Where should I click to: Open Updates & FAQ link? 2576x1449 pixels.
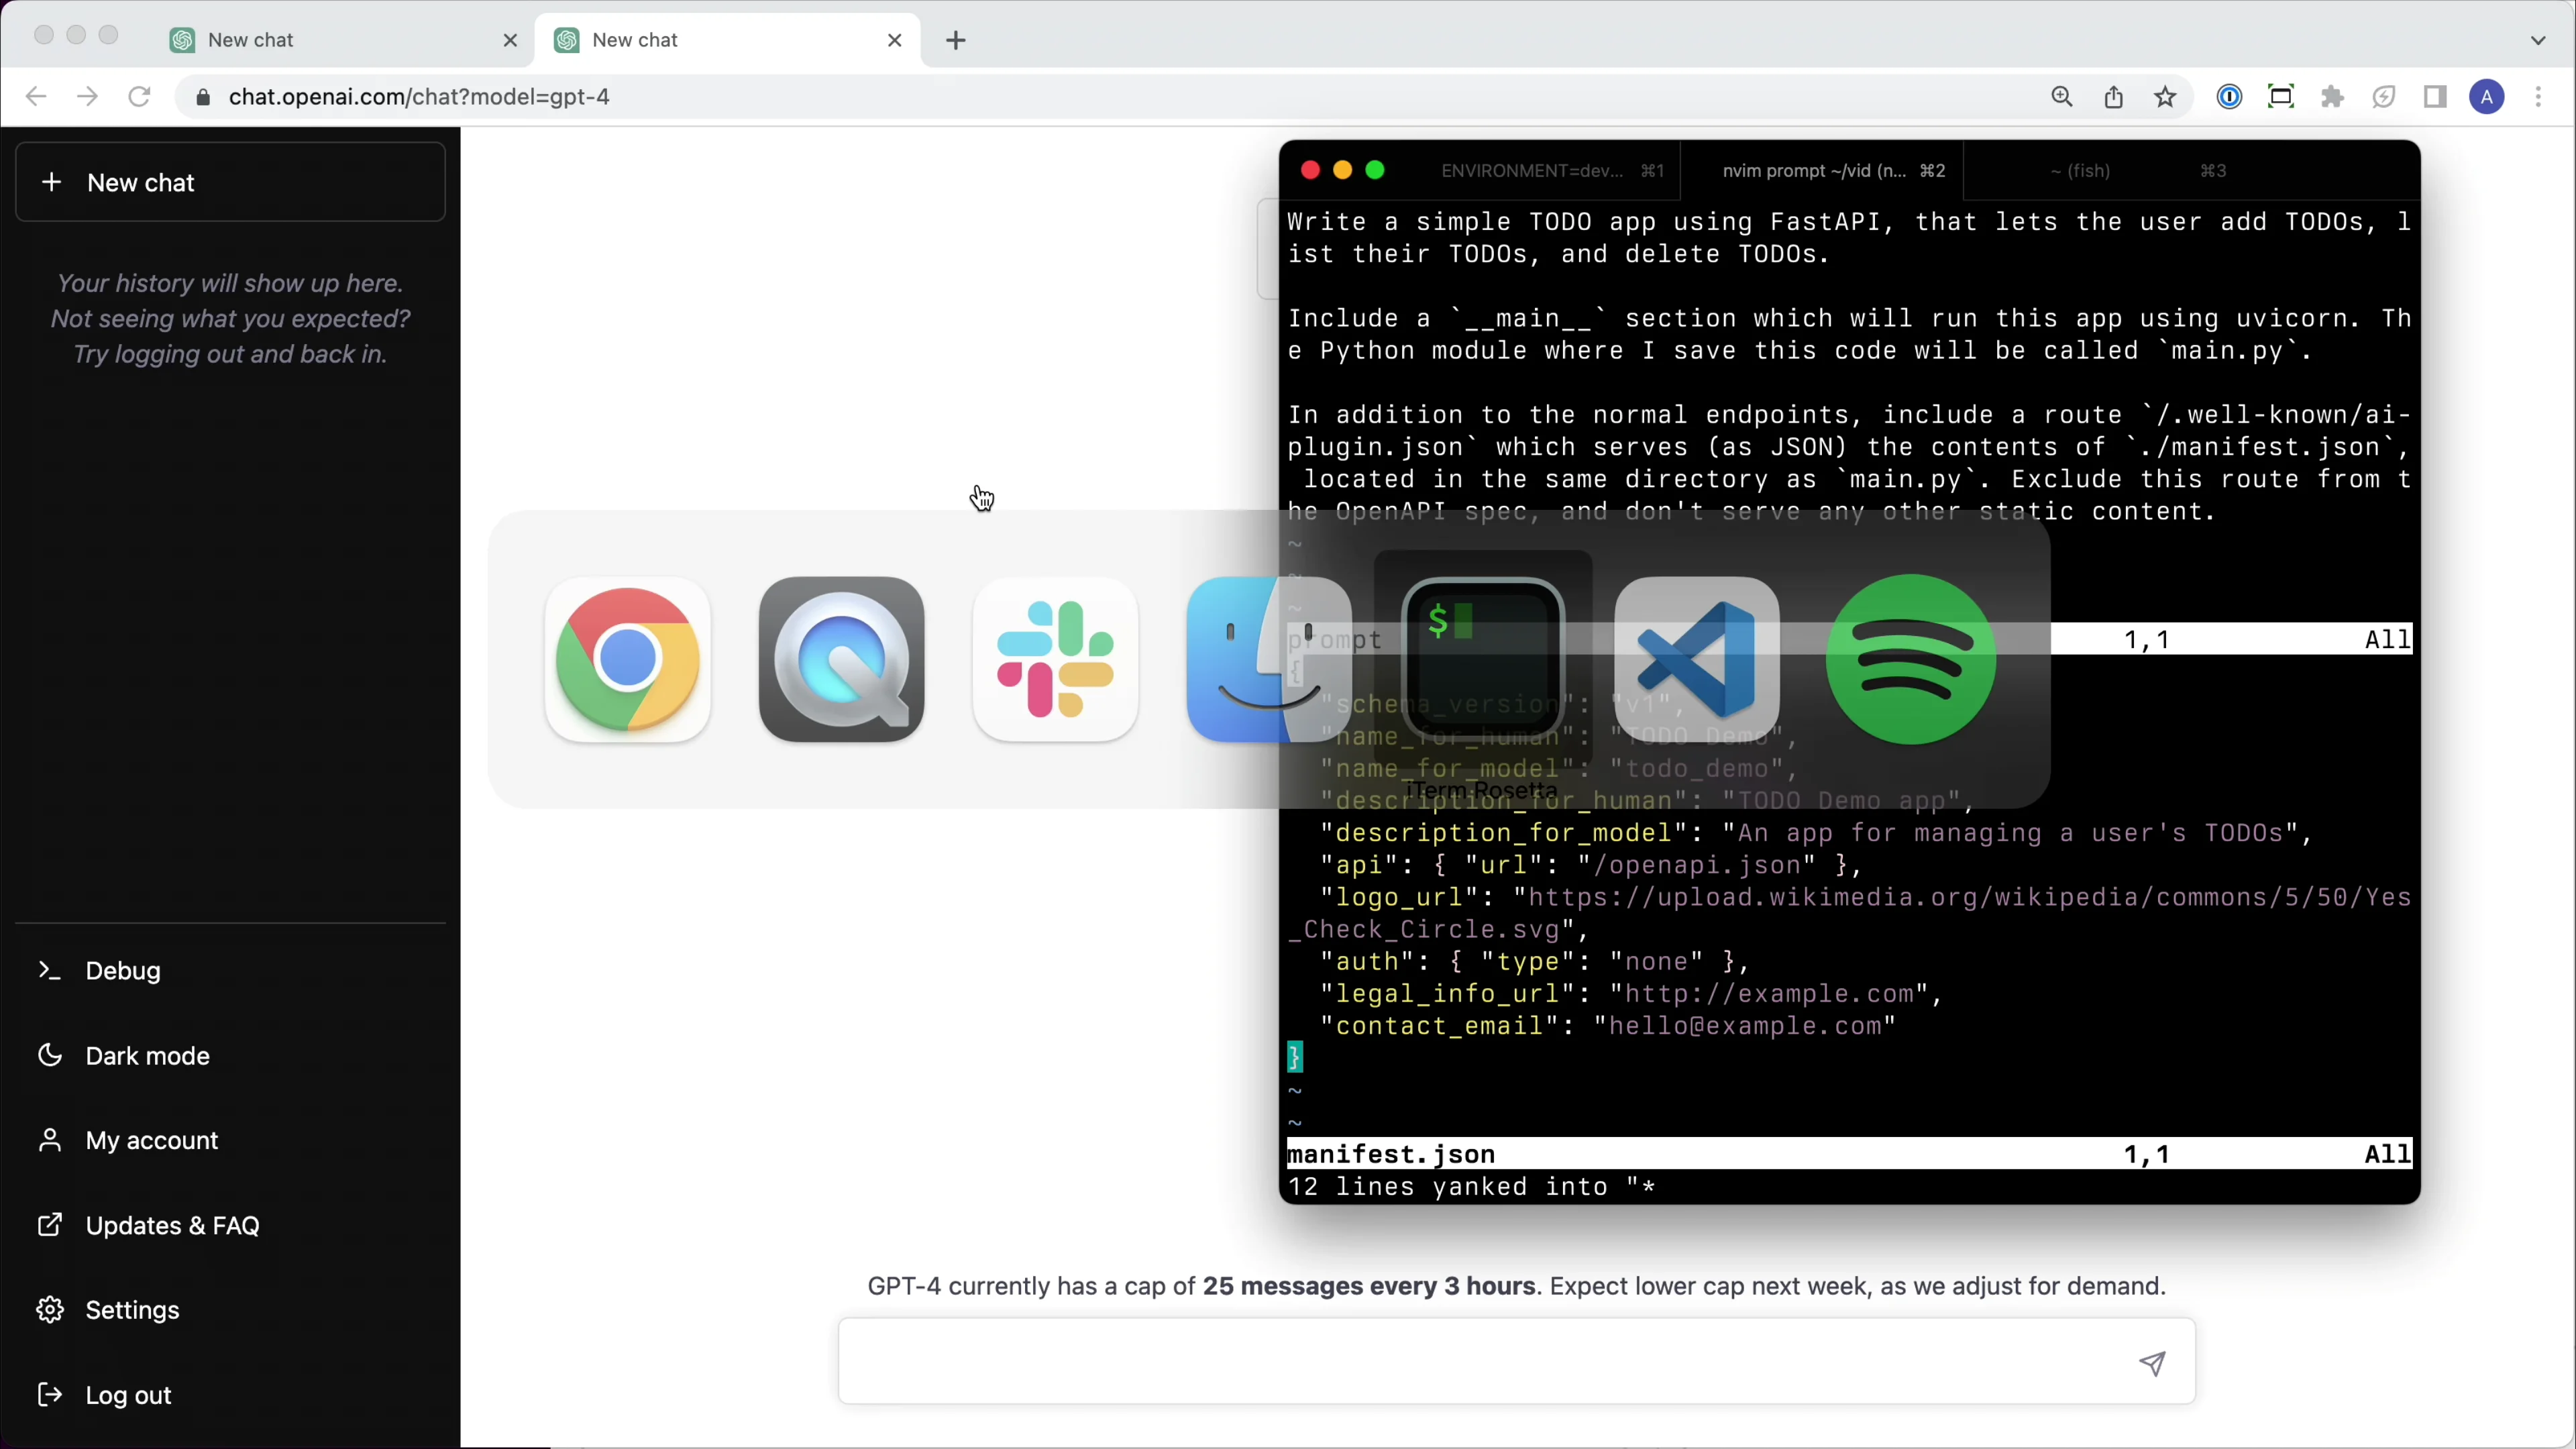click(172, 1225)
